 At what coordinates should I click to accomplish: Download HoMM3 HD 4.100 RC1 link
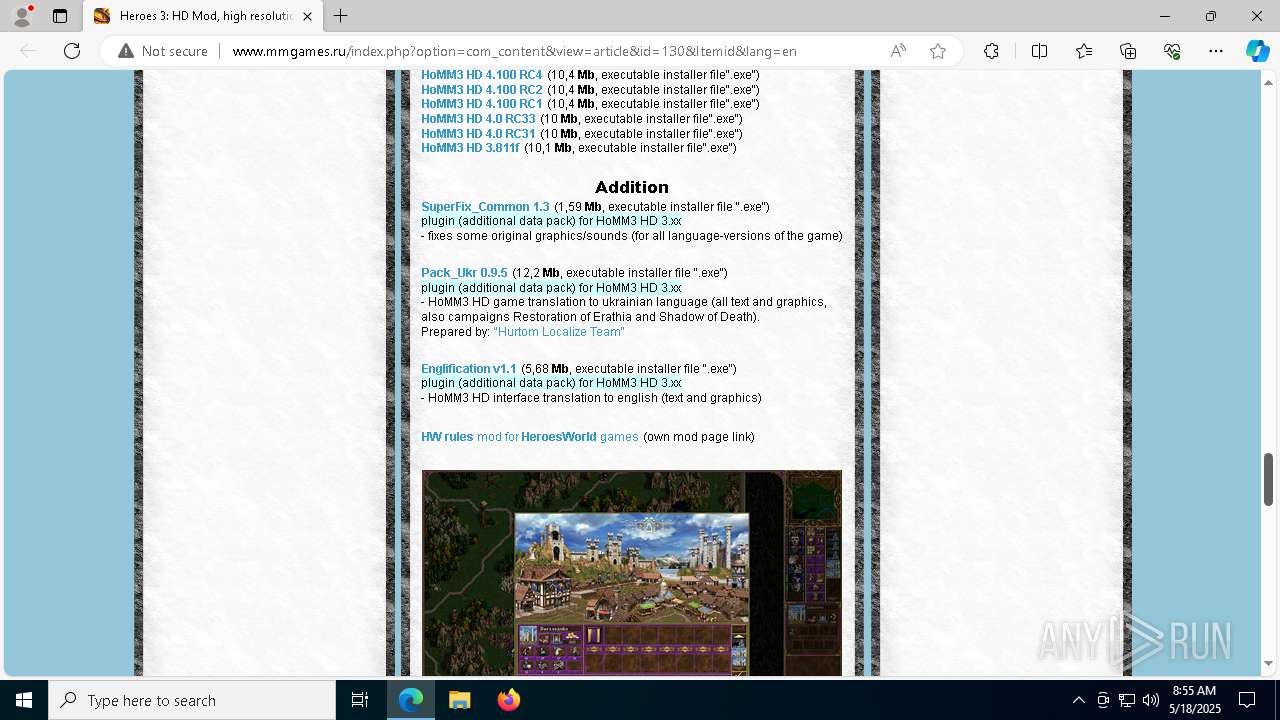point(481,104)
